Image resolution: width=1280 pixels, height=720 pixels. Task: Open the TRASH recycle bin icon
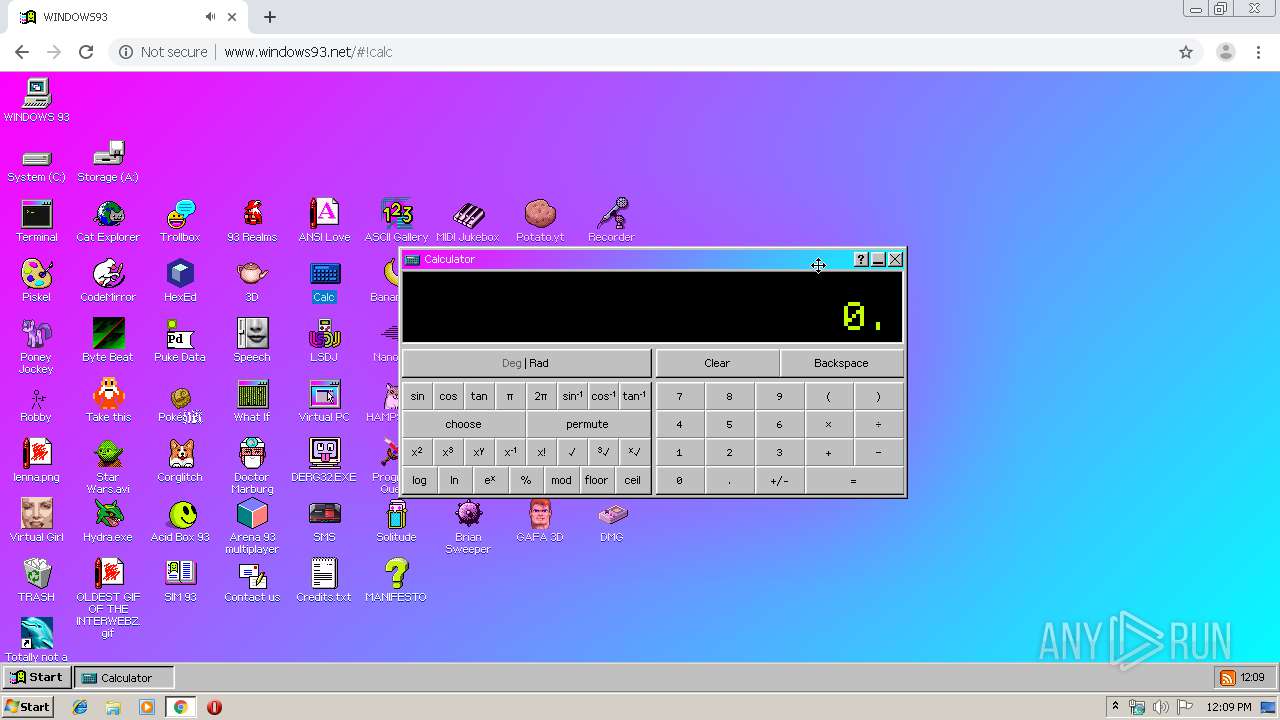36,580
